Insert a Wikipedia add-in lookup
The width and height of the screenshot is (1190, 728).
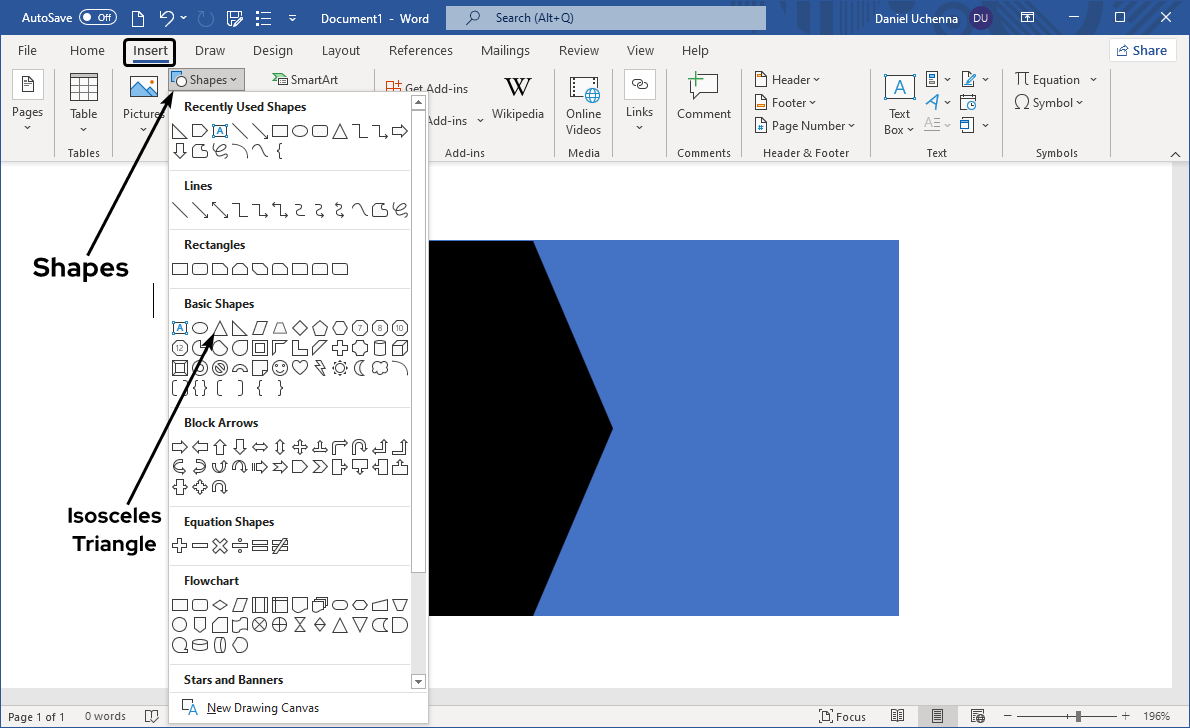517,100
